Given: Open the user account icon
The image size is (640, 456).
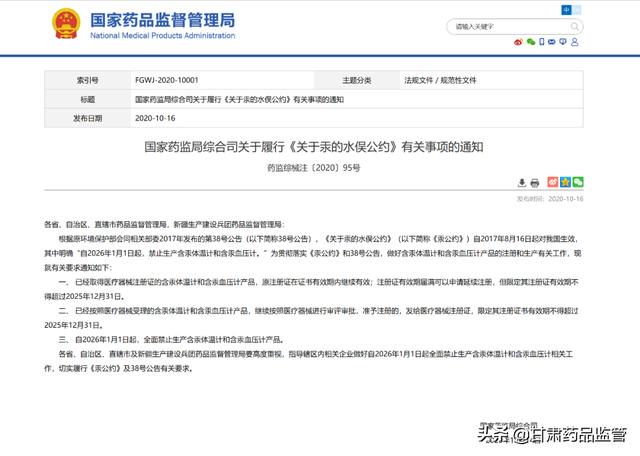Looking at the screenshot, I should point(575,42).
